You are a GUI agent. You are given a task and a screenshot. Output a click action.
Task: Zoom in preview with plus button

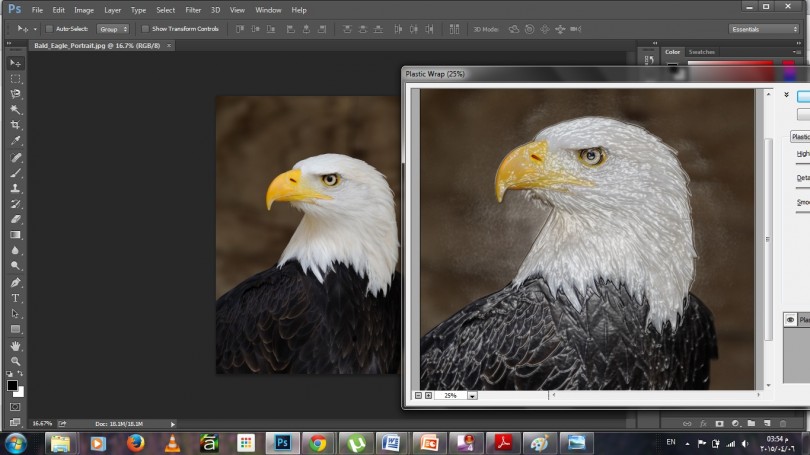point(428,396)
